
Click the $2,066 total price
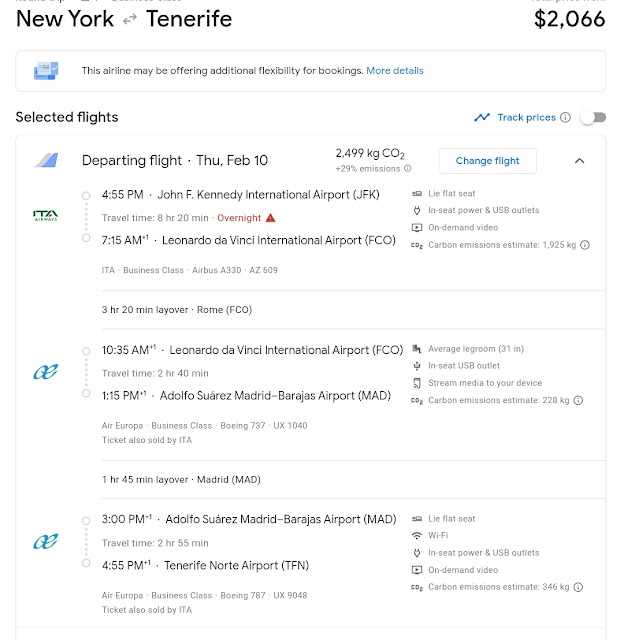569,19
